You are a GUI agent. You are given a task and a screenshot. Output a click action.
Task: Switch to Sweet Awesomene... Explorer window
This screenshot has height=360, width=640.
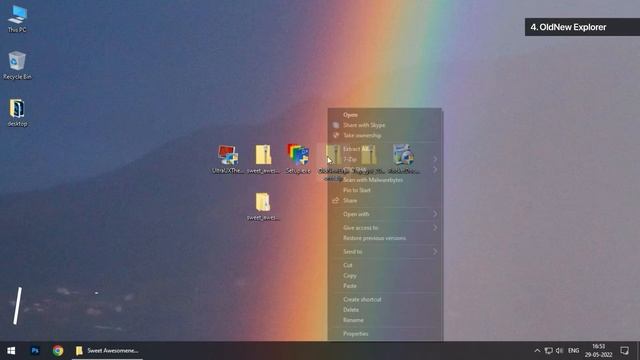107,351
